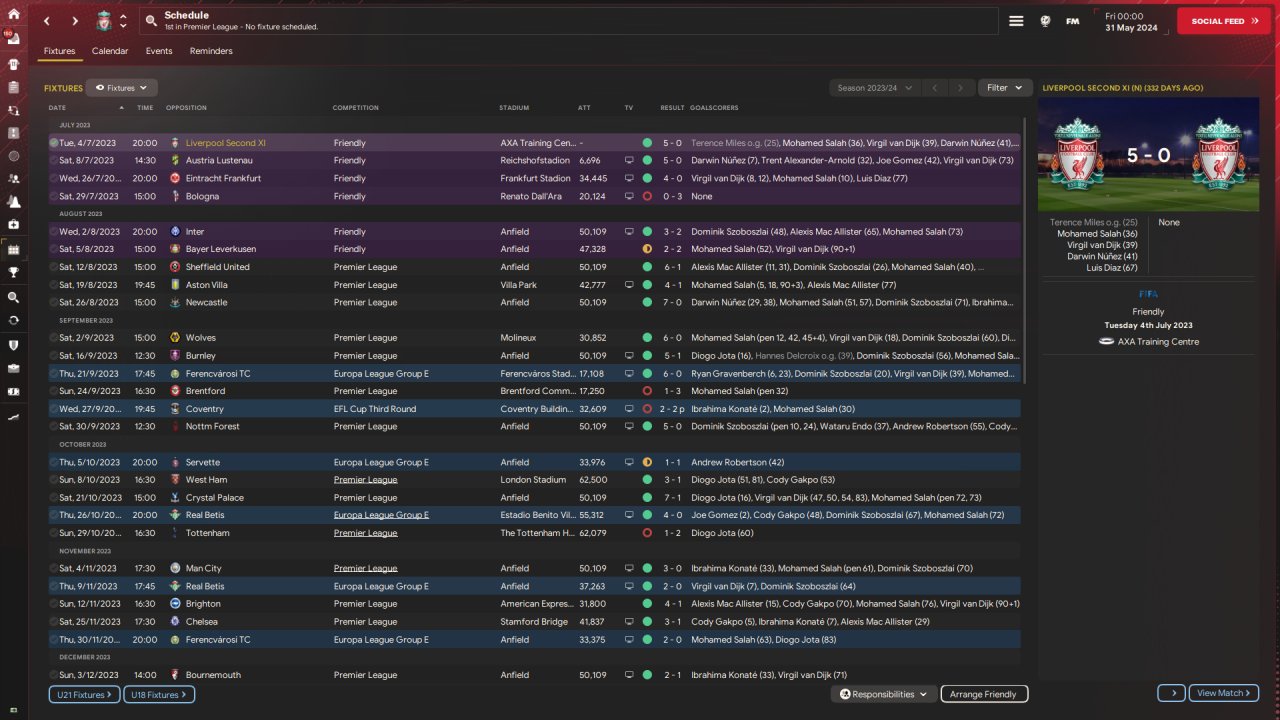Click the club switcher up/down chevrons
Image resolution: width=1280 pixels, height=720 pixels.
point(123,21)
